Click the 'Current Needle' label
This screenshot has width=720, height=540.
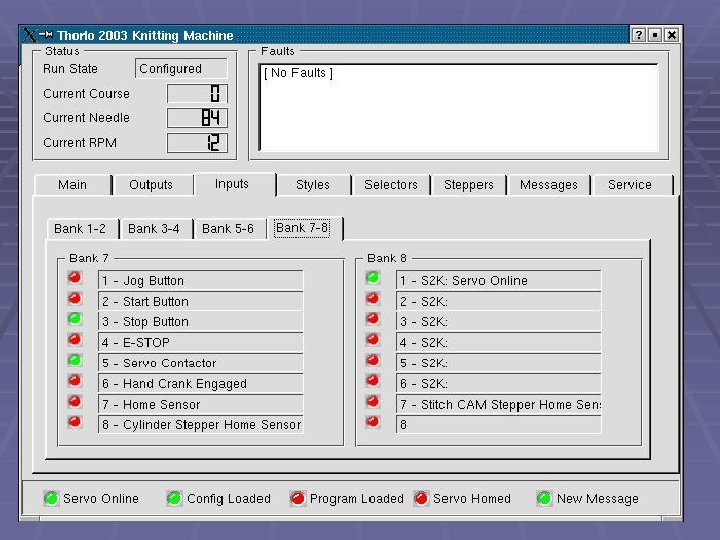pyautogui.click(x=86, y=118)
